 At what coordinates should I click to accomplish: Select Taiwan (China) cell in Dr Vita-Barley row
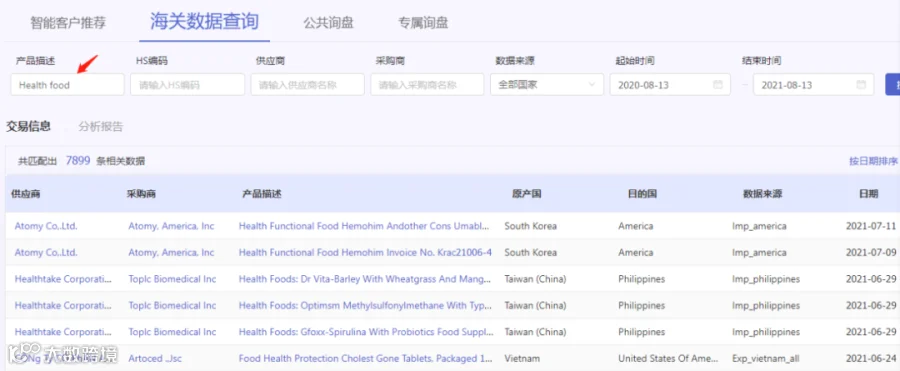click(535, 279)
